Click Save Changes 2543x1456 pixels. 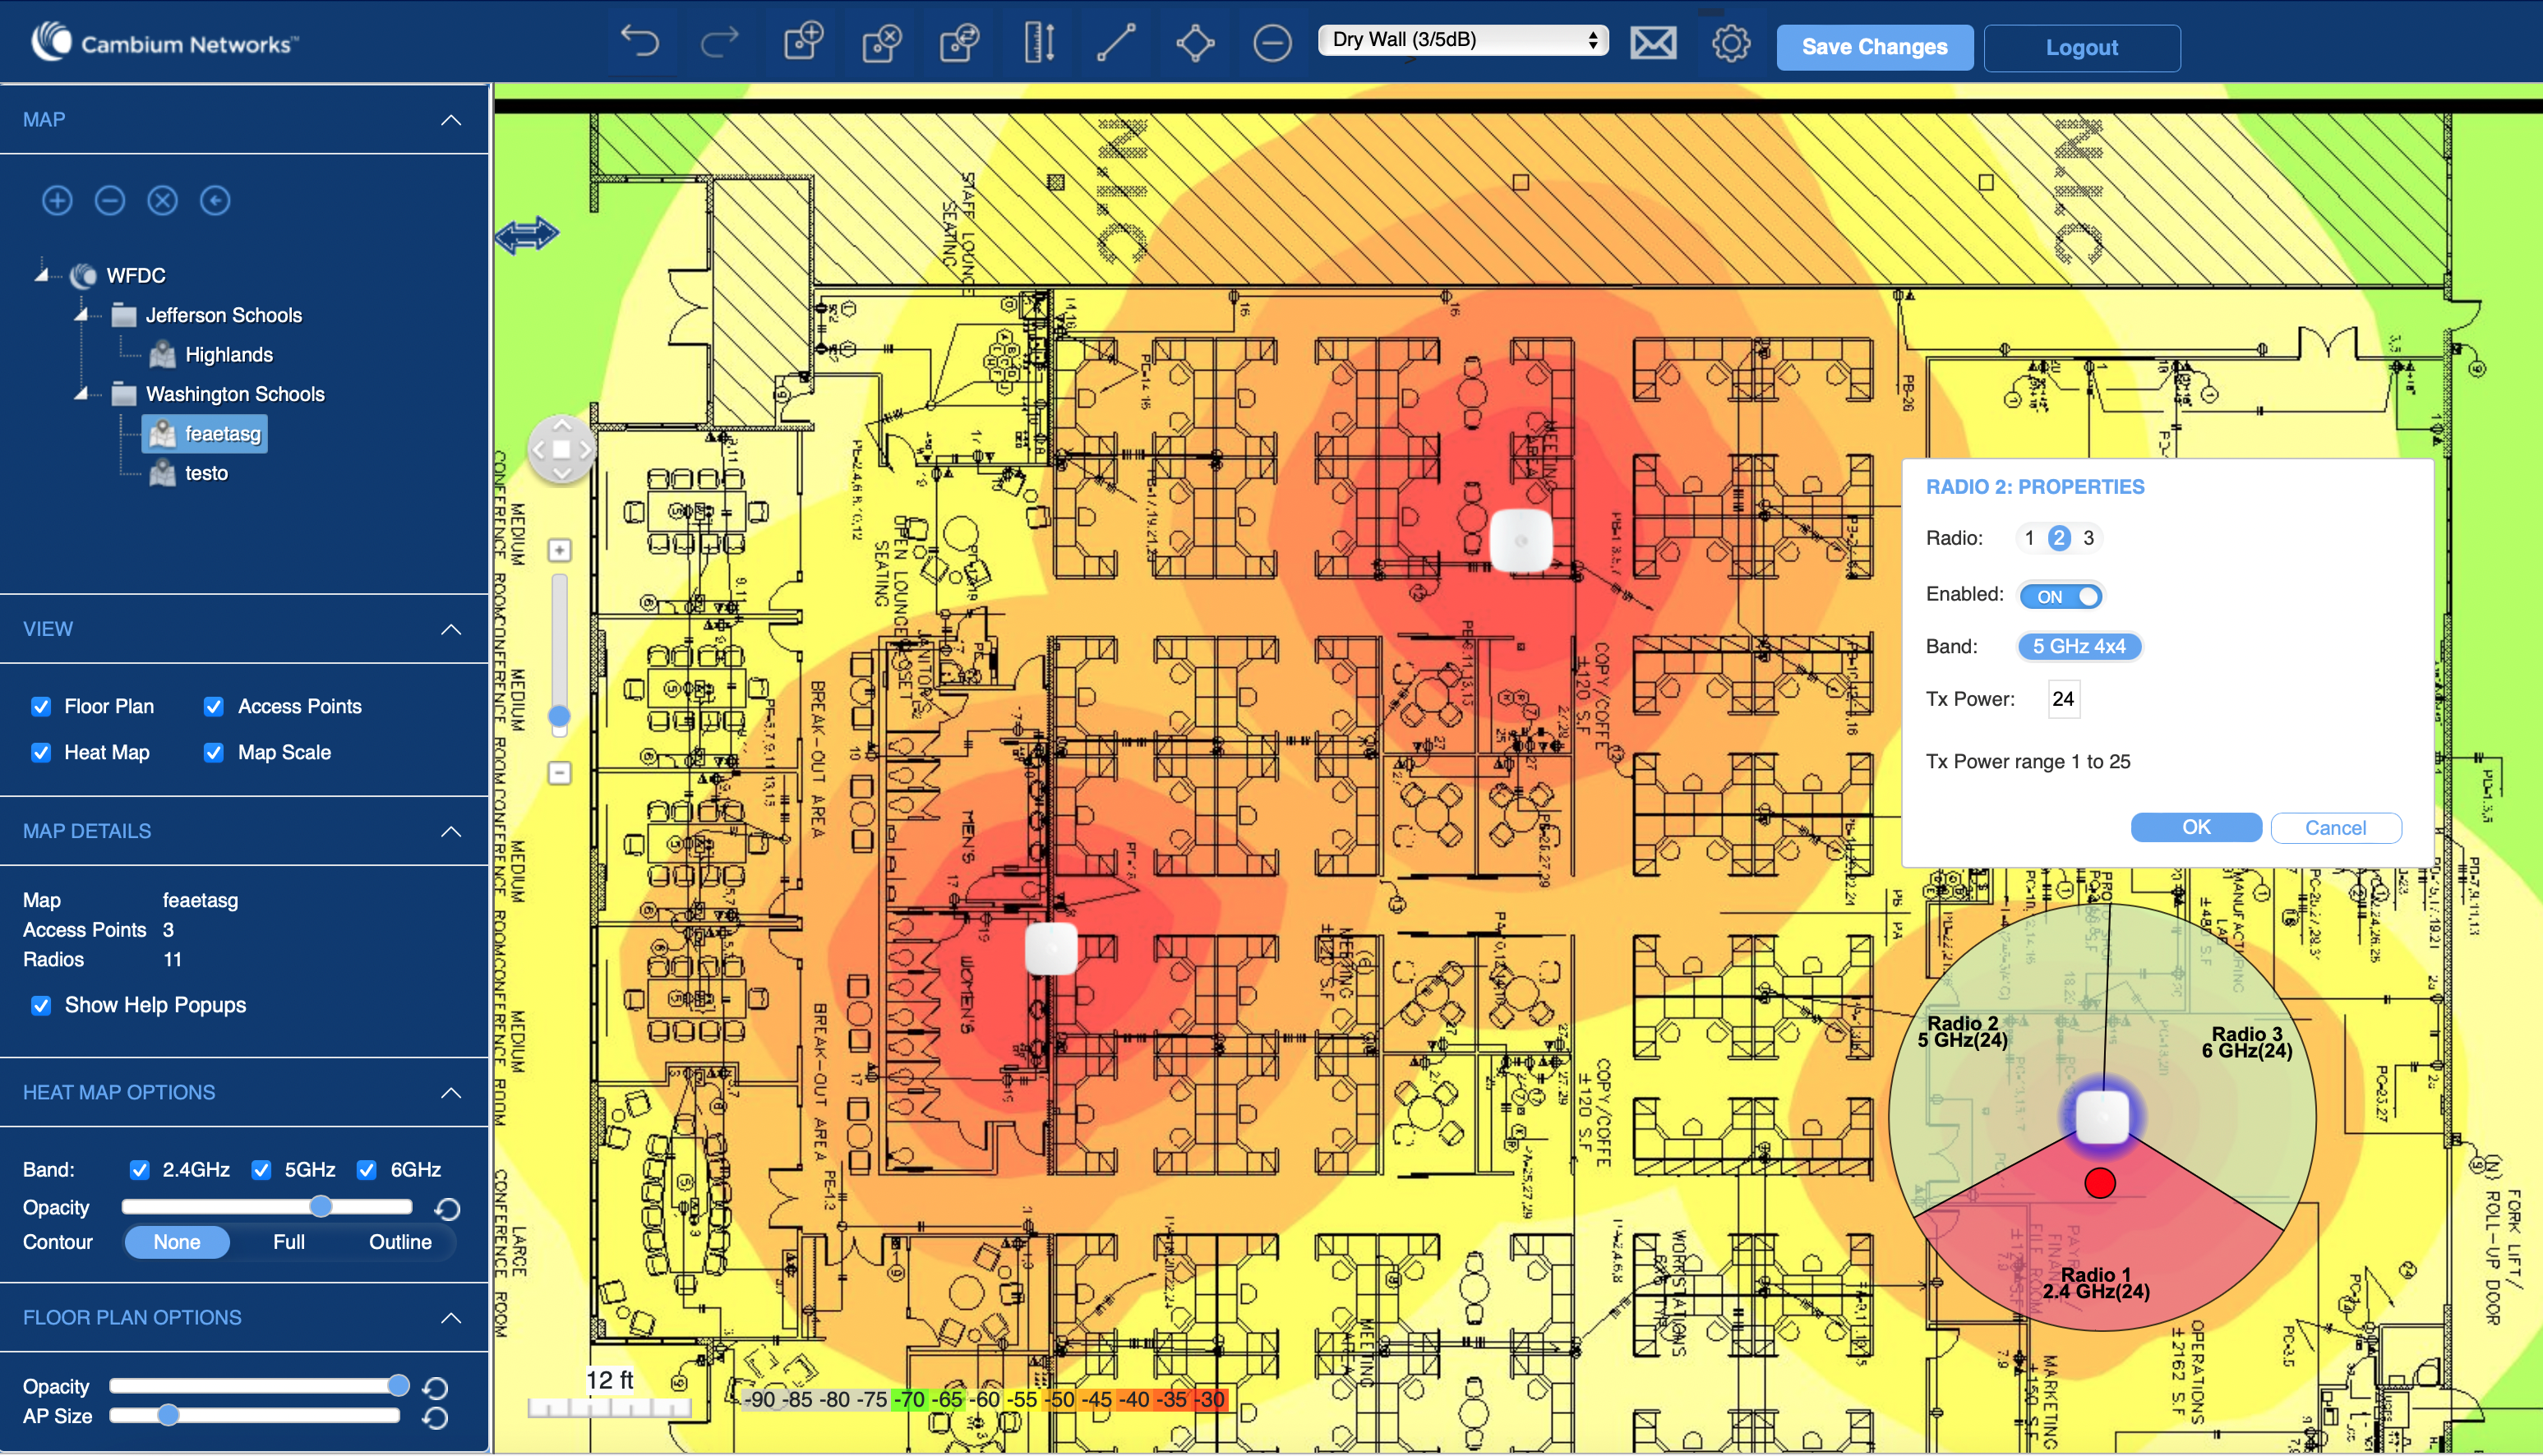[1874, 47]
